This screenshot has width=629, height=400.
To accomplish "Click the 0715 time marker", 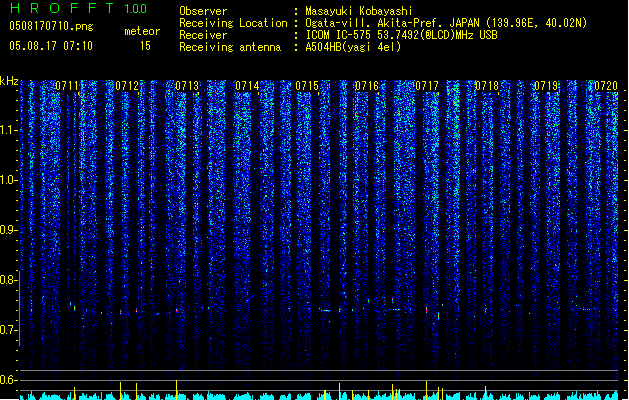I will click(307, 86).
